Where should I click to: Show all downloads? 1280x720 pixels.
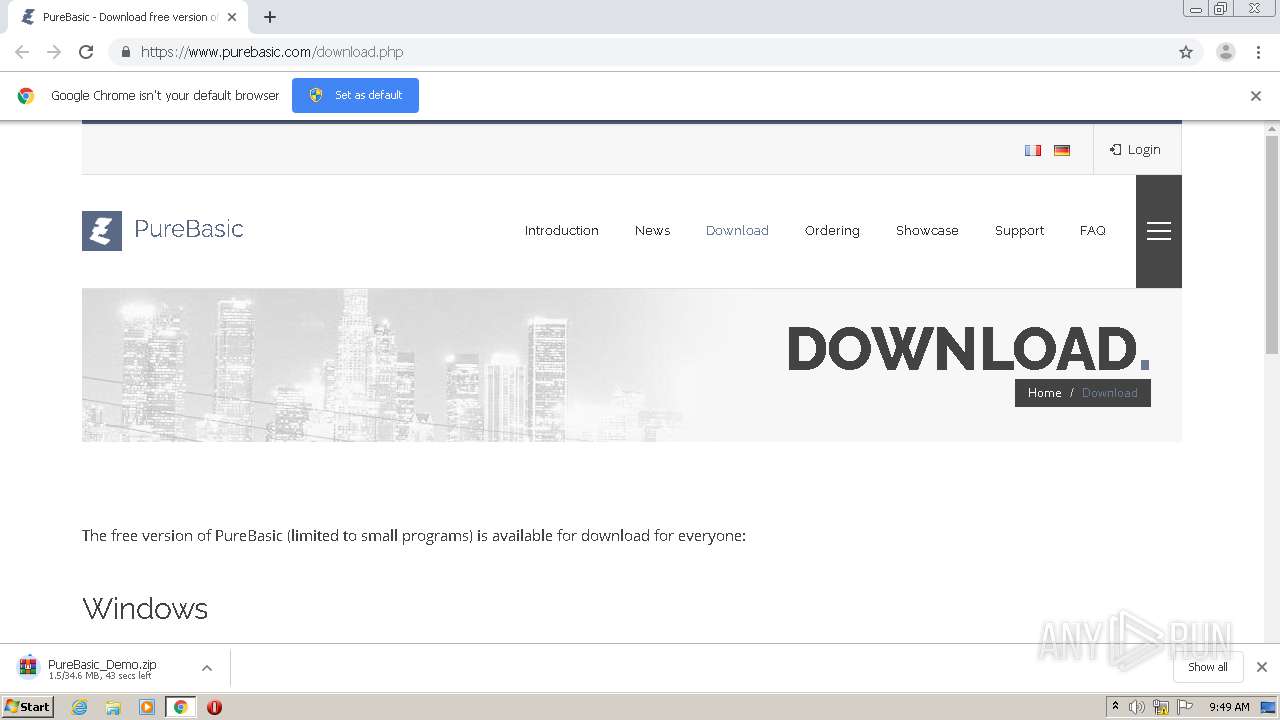pos(1208,667)
